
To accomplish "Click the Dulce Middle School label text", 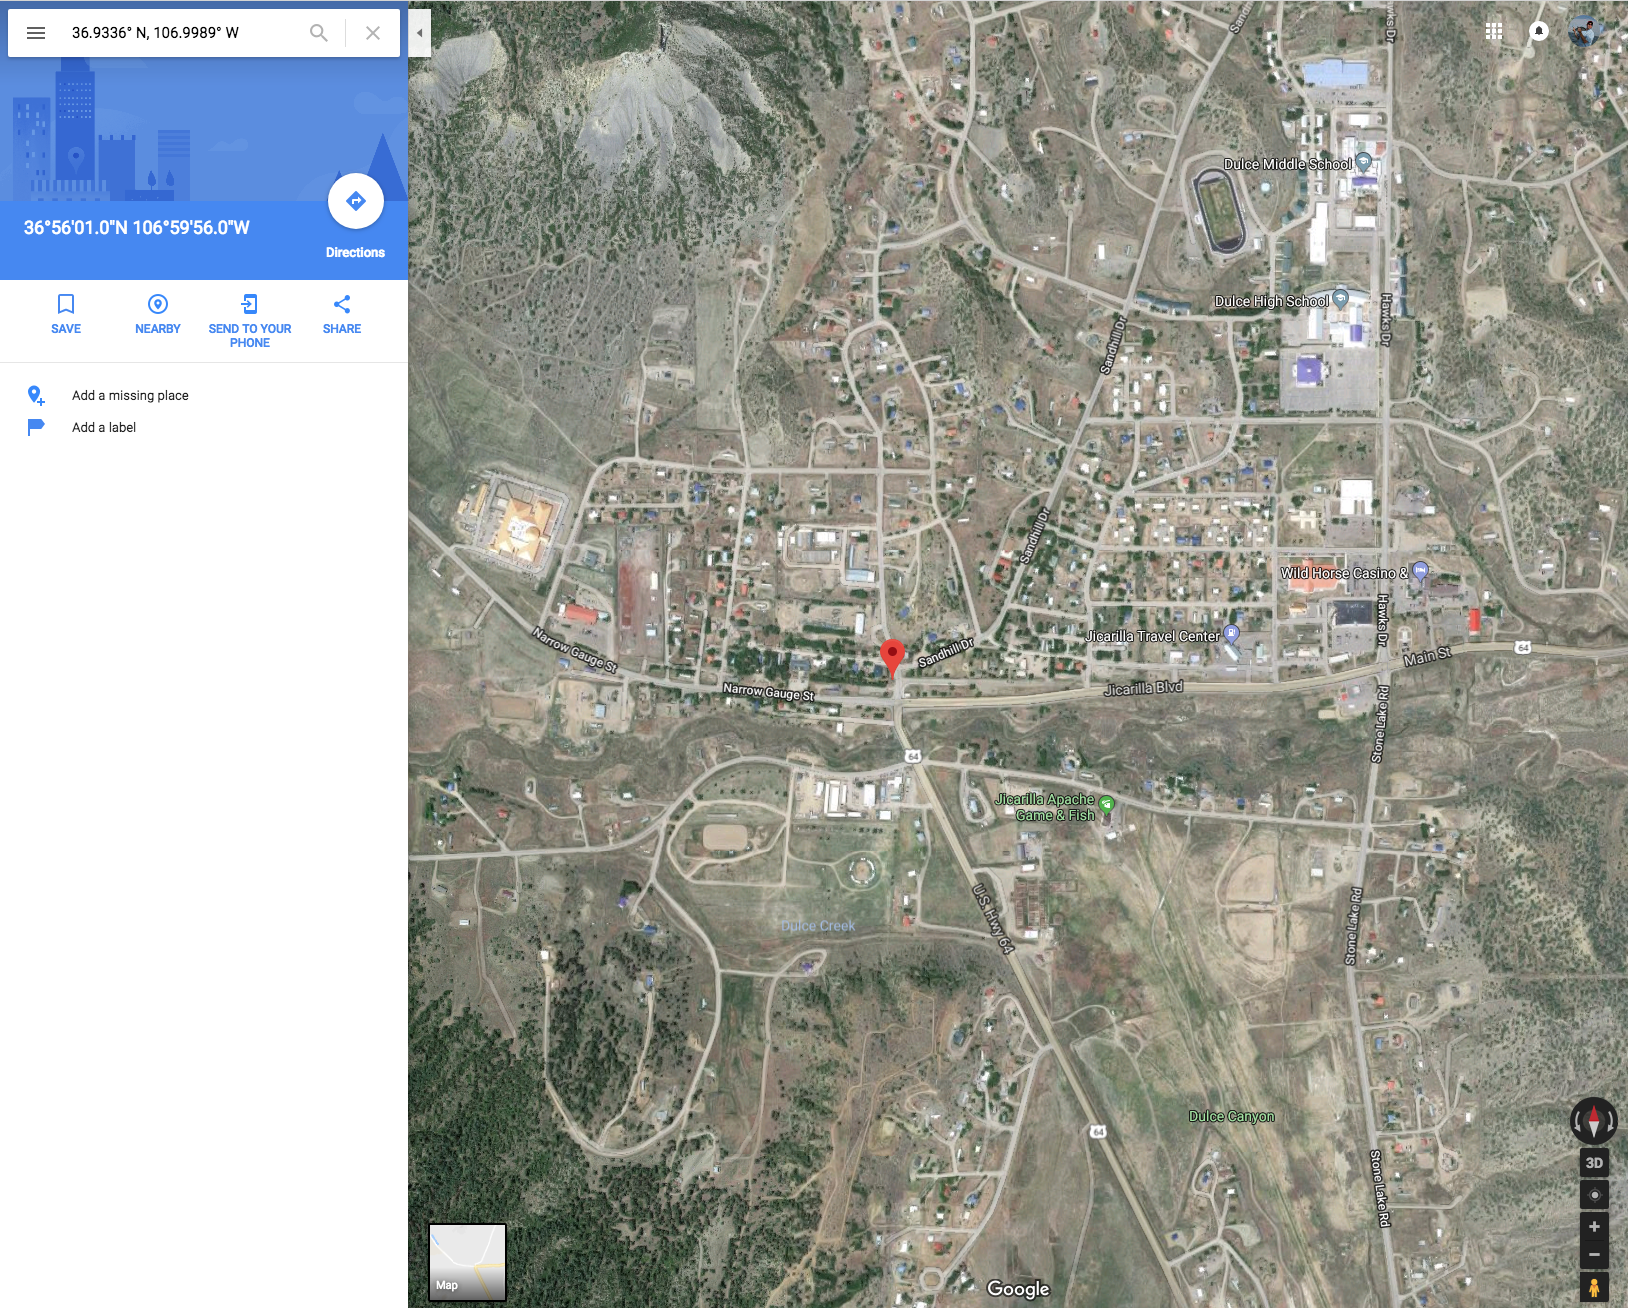I will tap(1288, 164).
